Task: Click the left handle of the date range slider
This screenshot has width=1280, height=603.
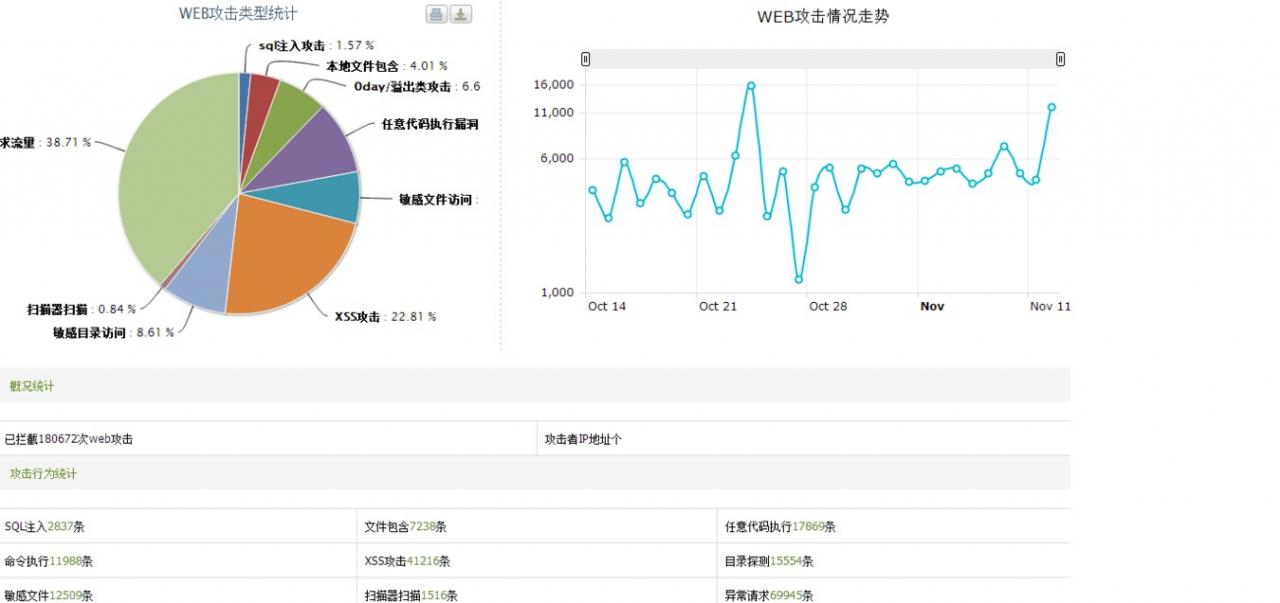Action: coord(585,58)
